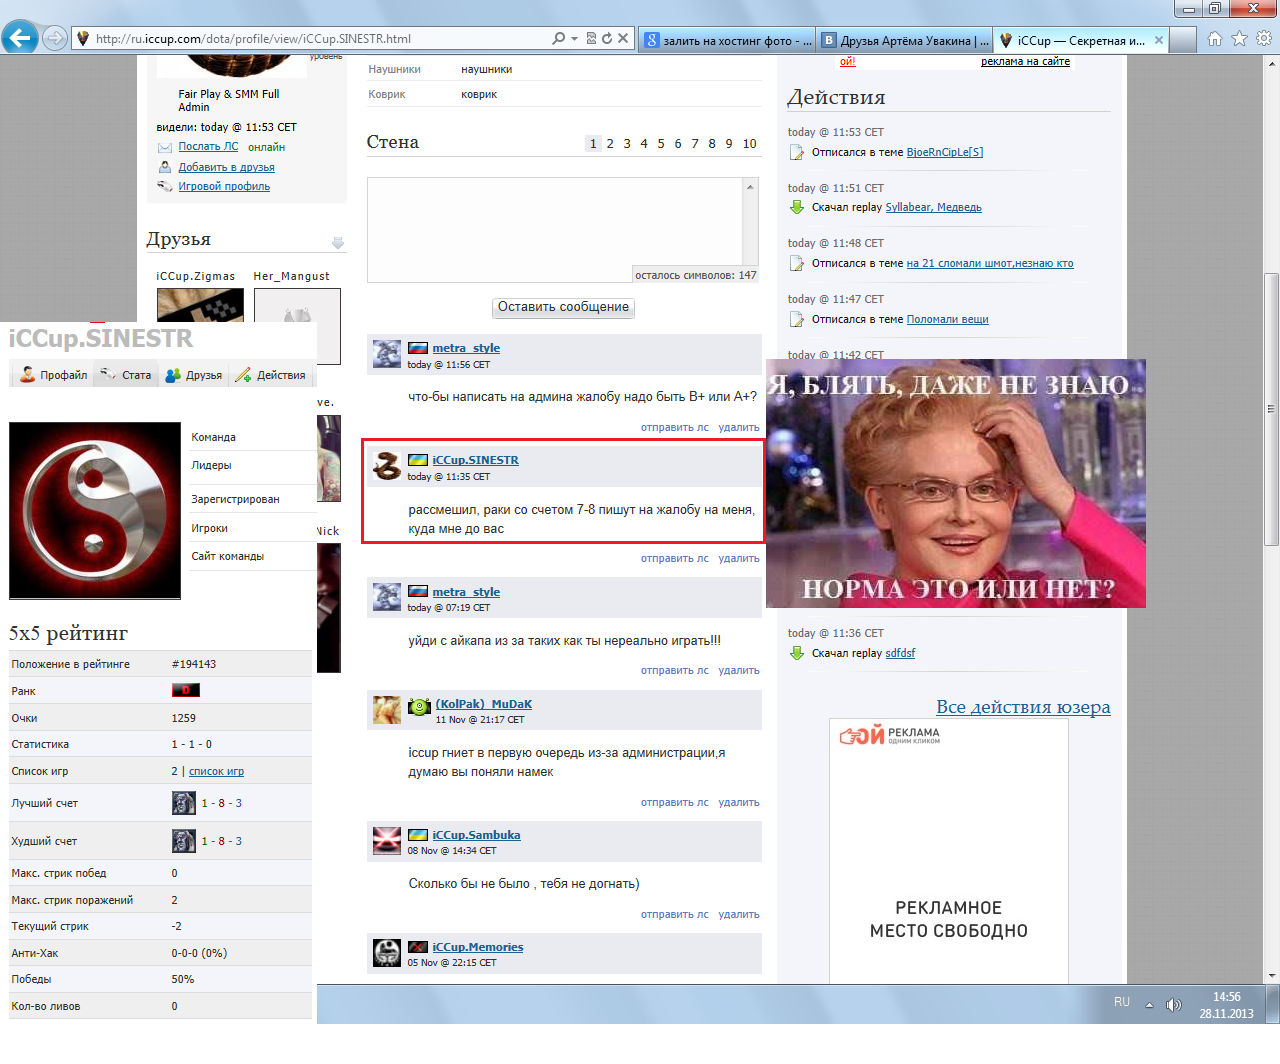Screen dimensions: 1280x1064
Task: Open 'Поломали вещи' topic link
Action: point(947,319)
